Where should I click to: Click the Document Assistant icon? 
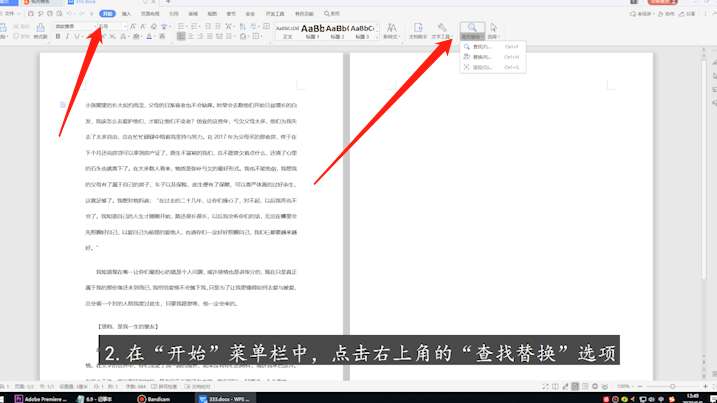click(x=417, y=28)
